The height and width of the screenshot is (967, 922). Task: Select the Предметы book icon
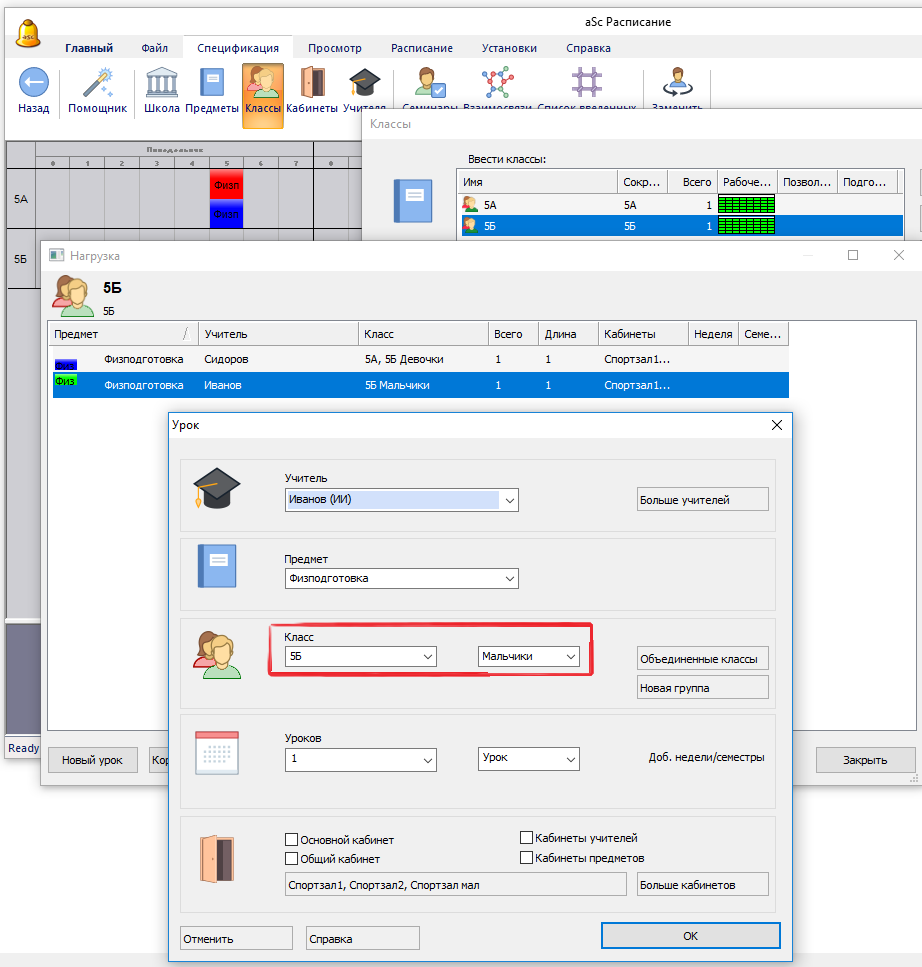pos(212,84)
